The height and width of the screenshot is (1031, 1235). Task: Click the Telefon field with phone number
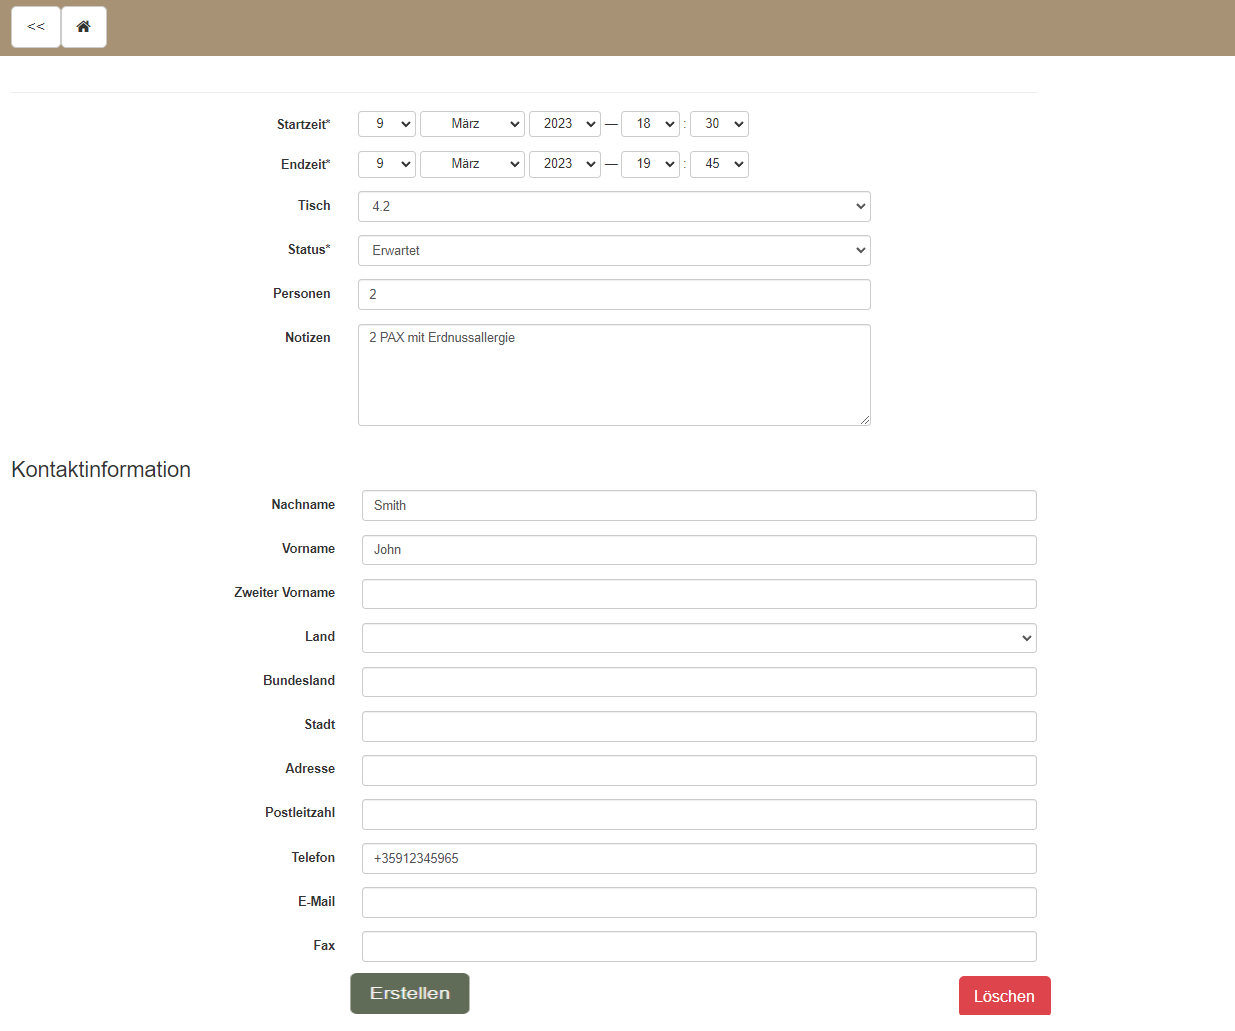click(x=699, y=858)
